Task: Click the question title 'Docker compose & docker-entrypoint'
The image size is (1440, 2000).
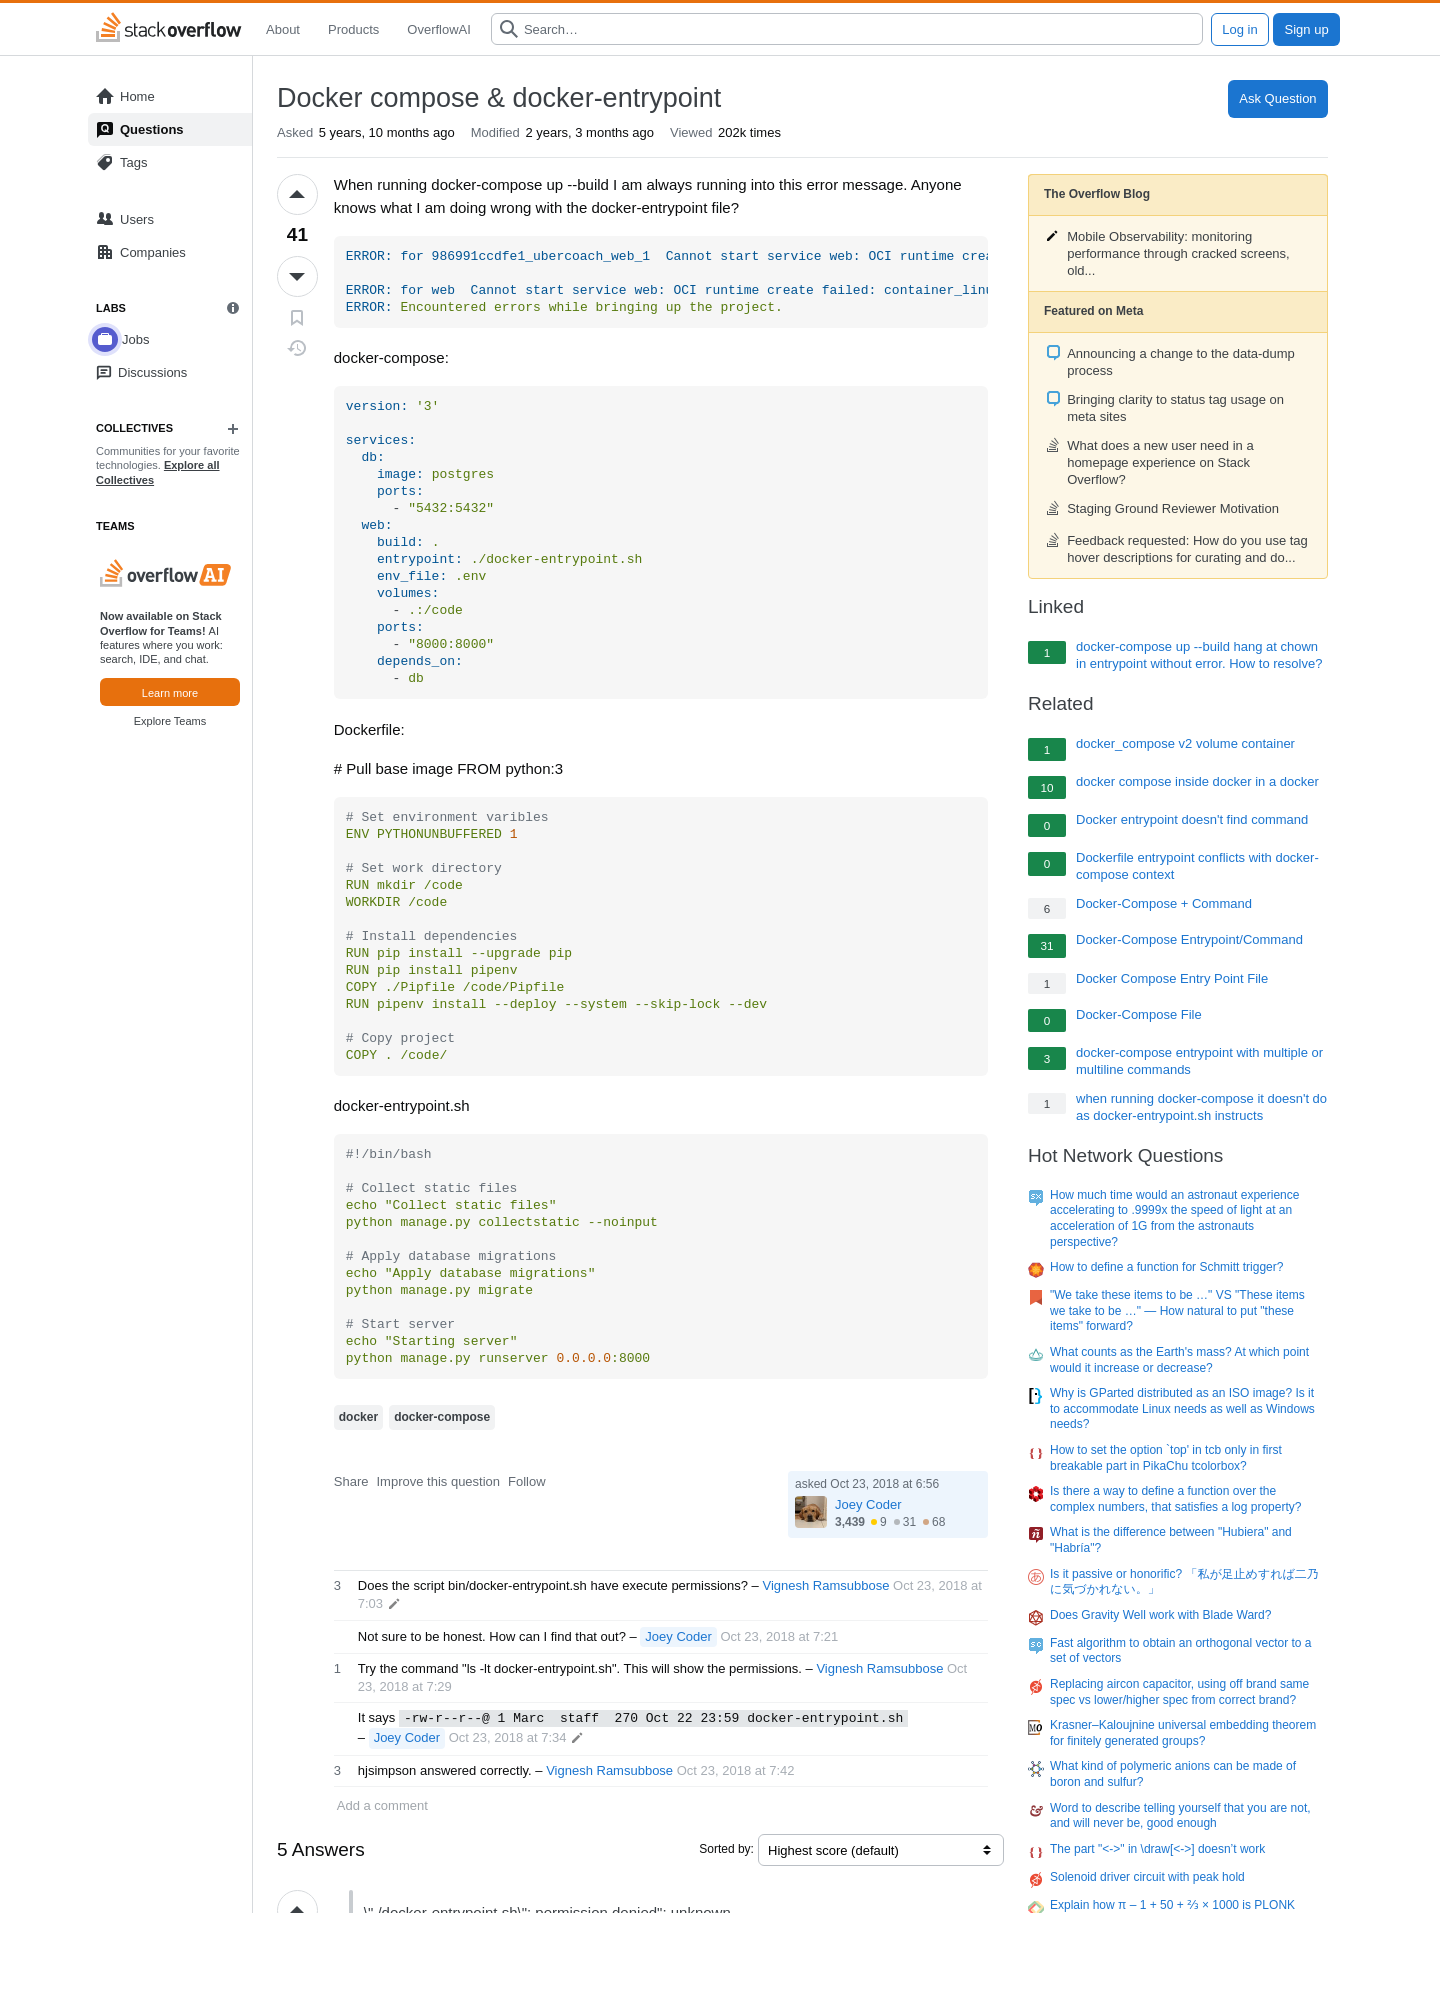Action: 499,98
